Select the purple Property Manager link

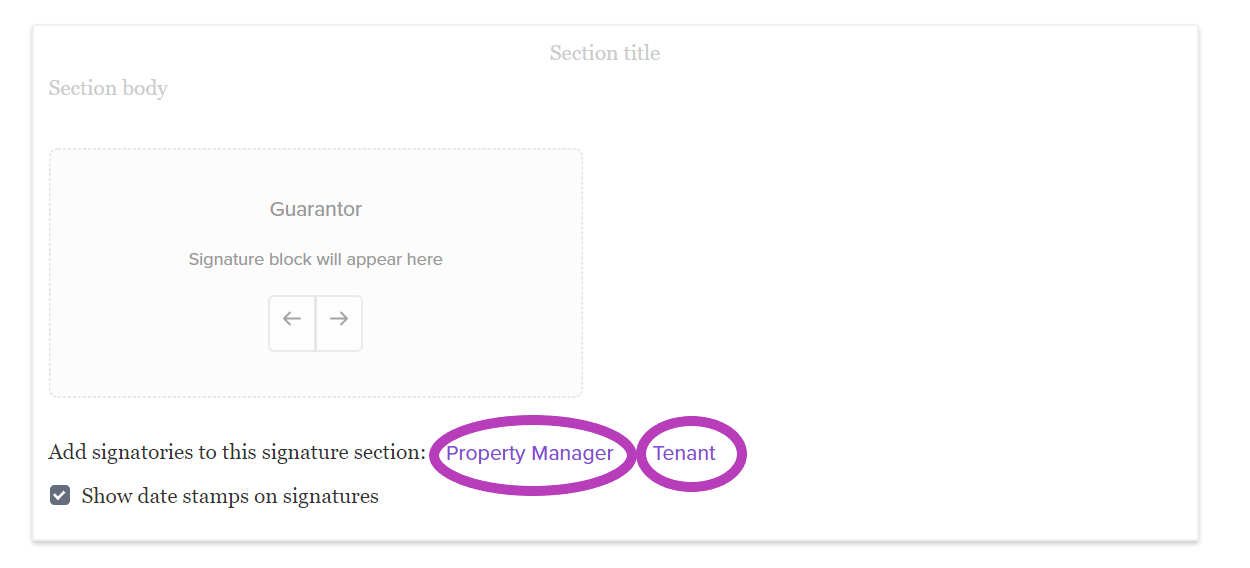point(529,454)
